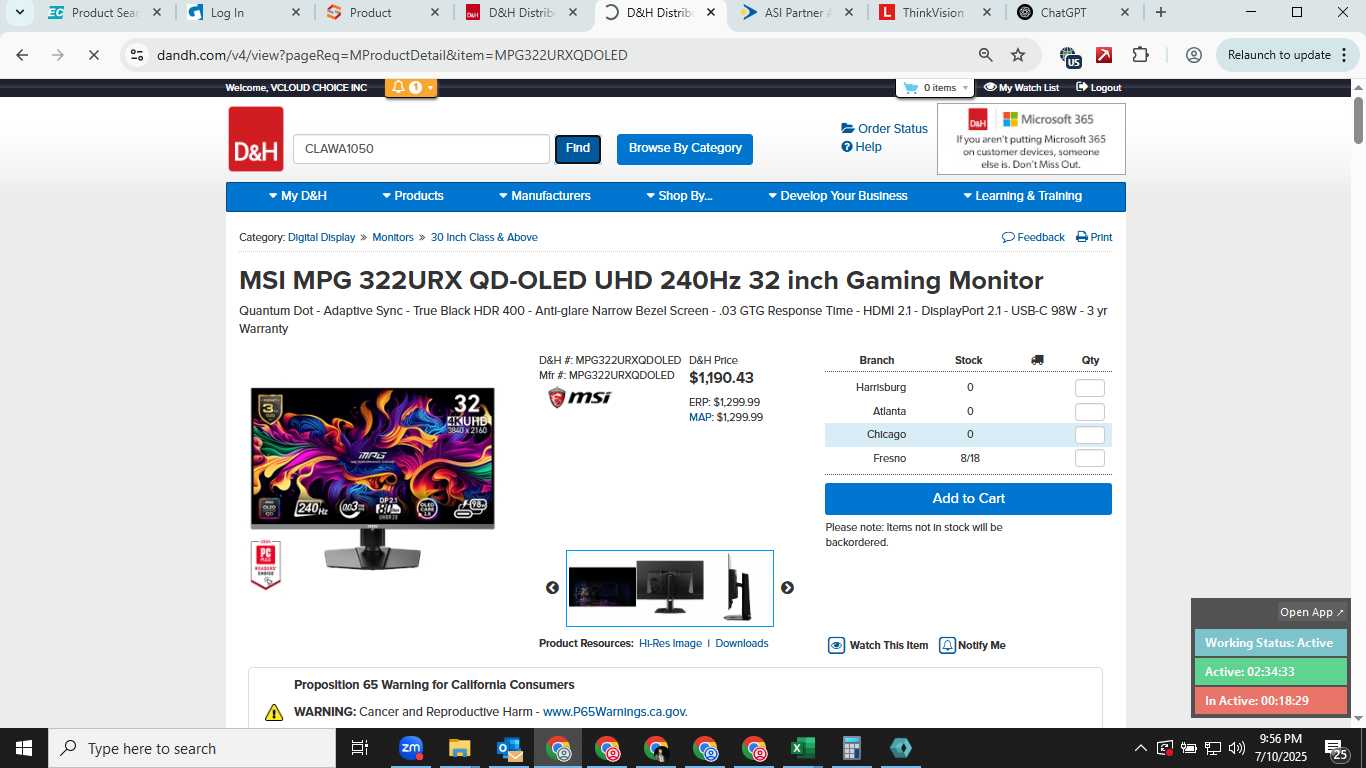Expand the My D&H menu
Image resolution: width=1366 pixels, height=768 pixels.
tap(298, 196)
